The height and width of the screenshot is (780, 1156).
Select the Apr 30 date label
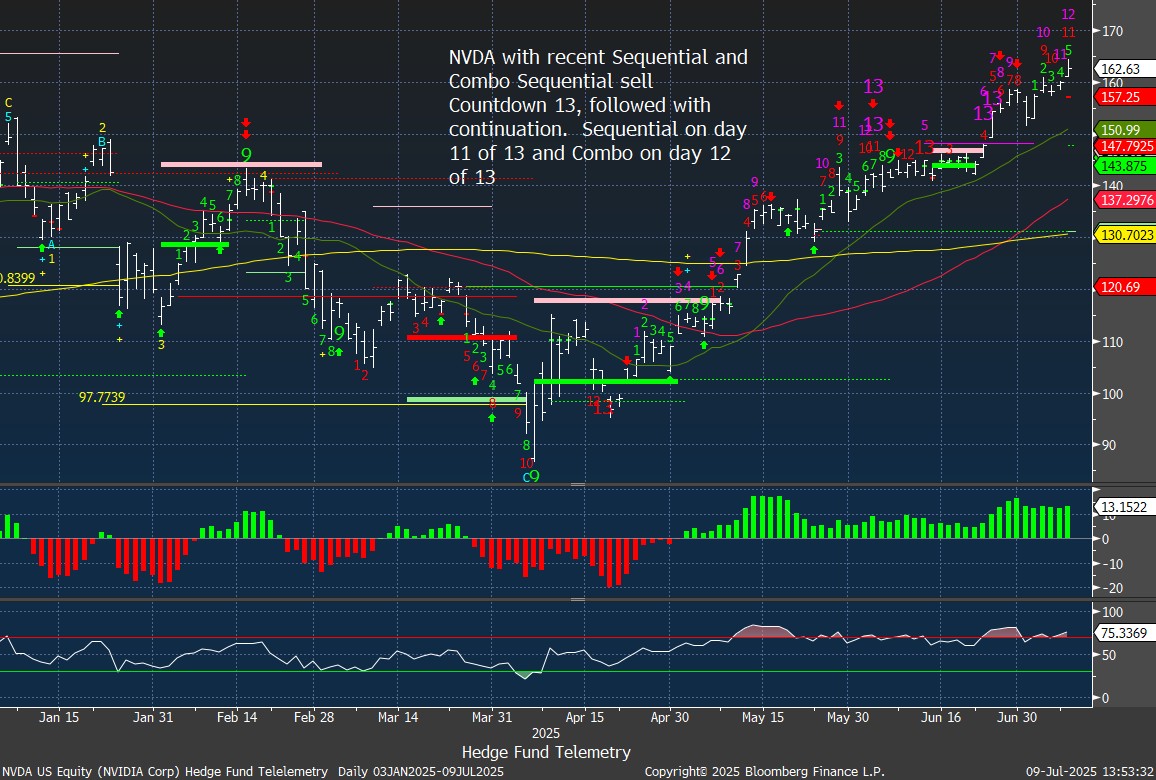(669, 717)
